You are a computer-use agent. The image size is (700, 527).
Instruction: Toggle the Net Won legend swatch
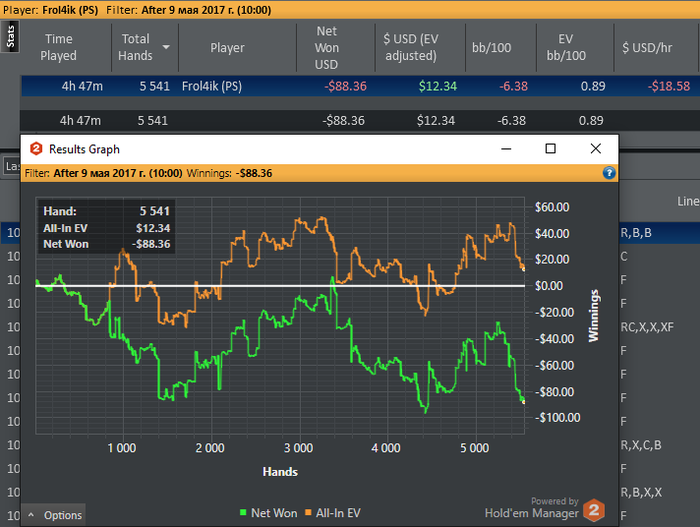pos(243,513)
